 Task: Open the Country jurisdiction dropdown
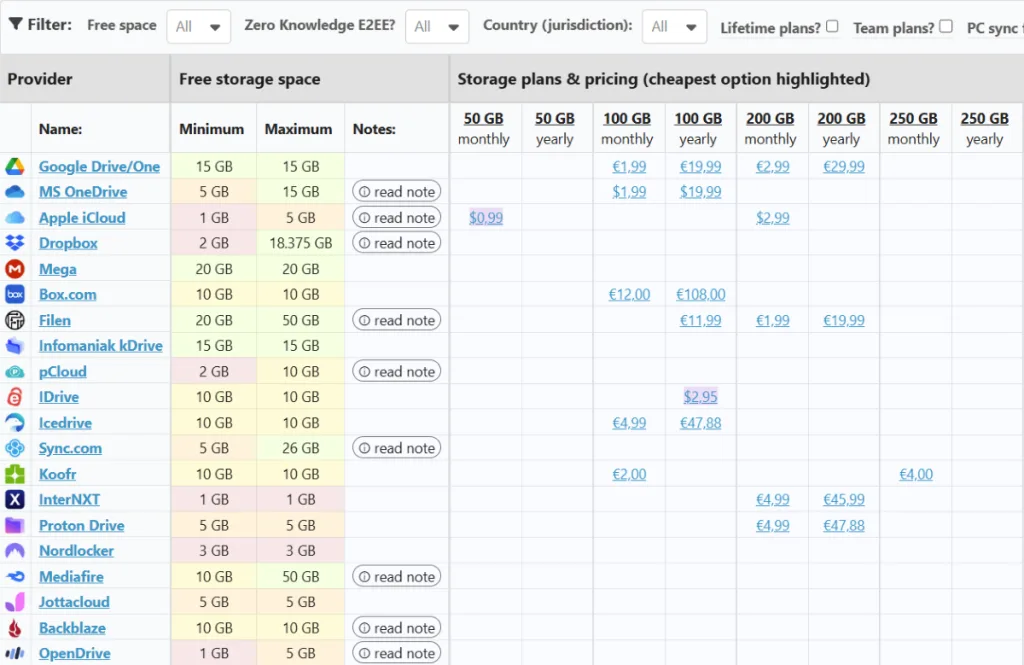675,27
